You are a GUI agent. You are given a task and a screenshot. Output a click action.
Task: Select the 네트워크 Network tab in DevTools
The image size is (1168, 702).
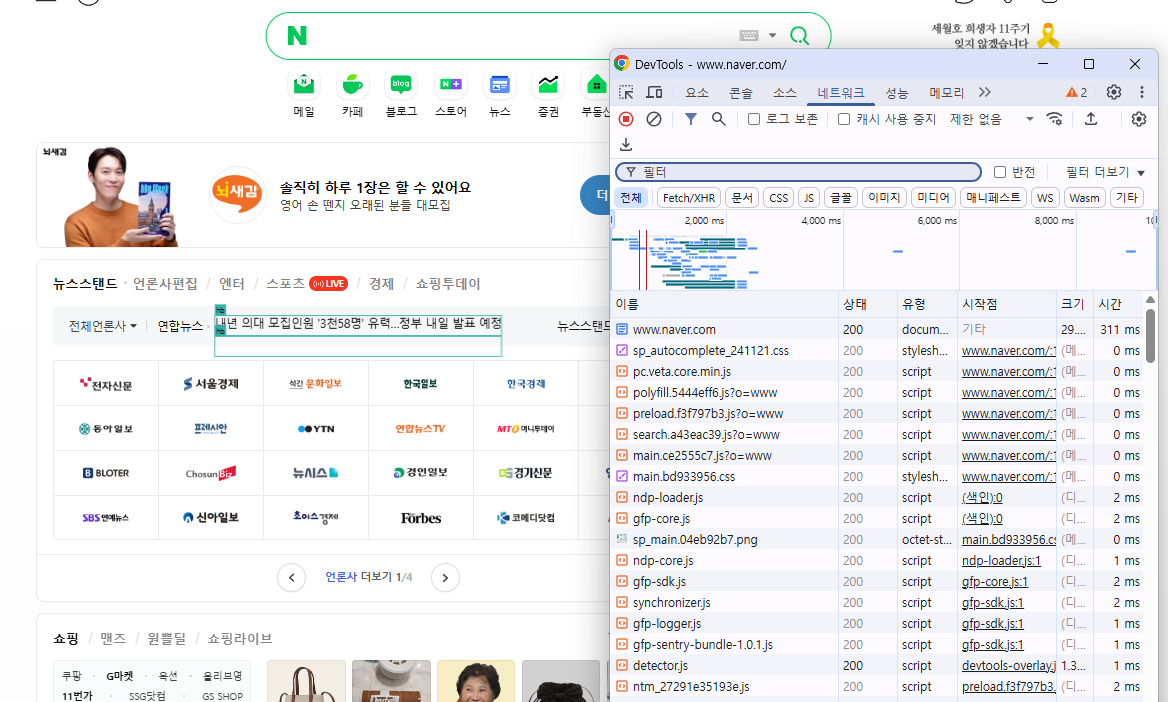pos(840,92)
